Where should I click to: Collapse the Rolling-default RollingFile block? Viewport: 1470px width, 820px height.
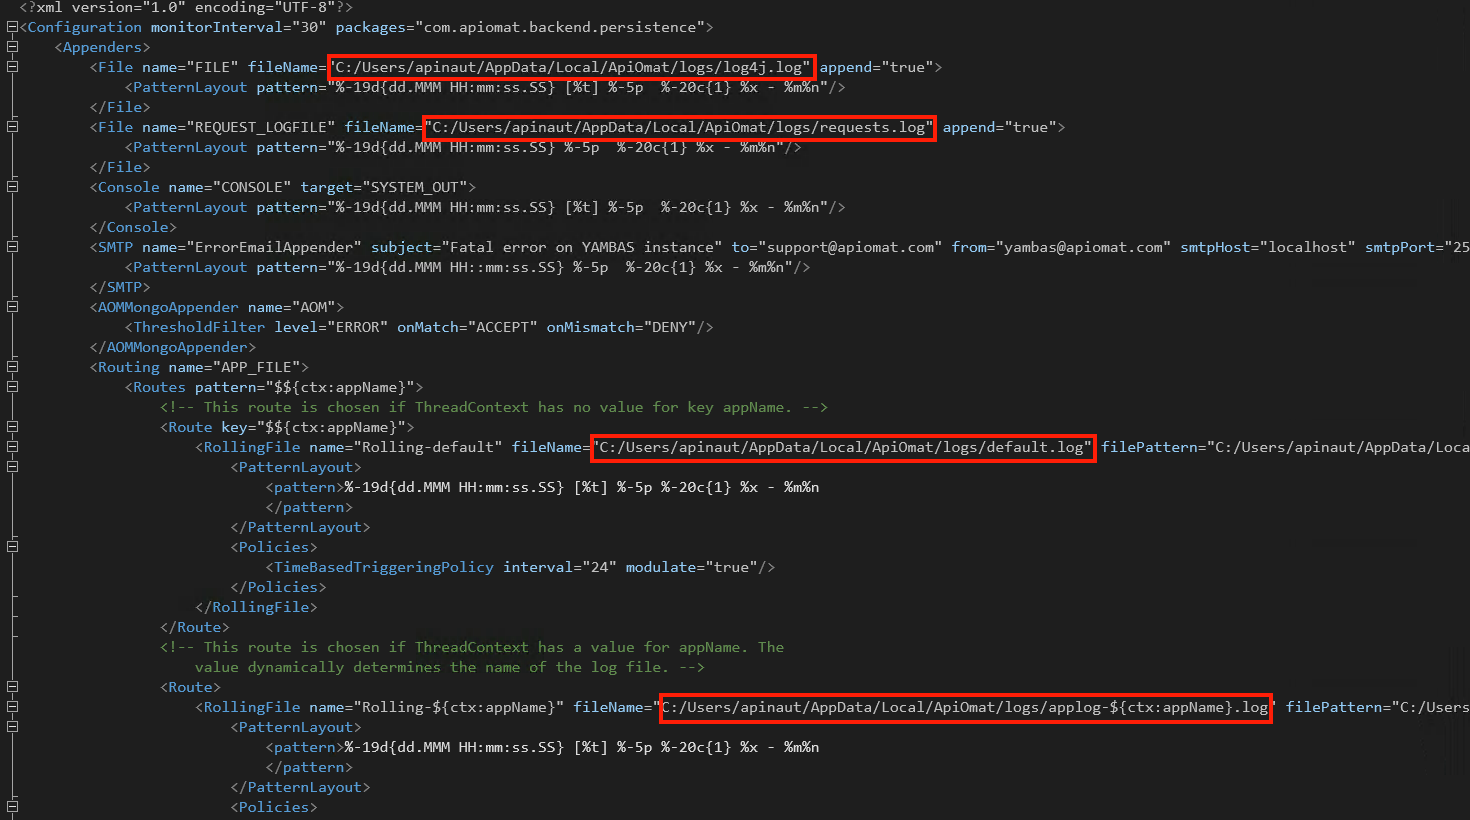[x=12, y=447]
